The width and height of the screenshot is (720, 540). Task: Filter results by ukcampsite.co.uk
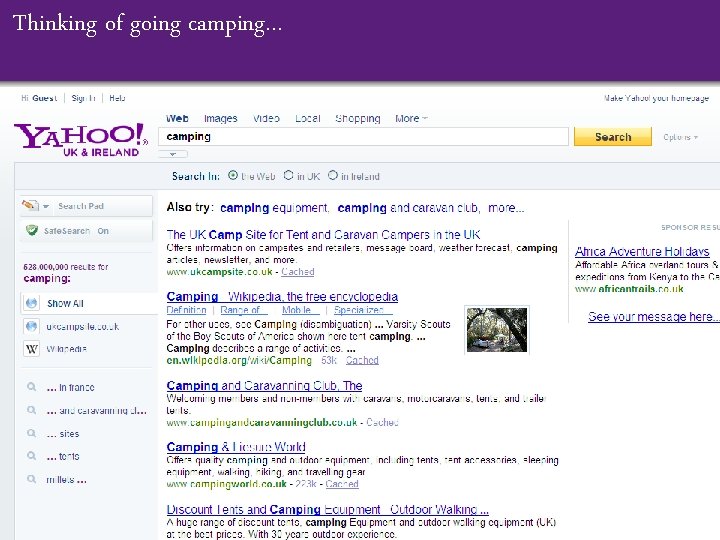(x=83, y=326)
